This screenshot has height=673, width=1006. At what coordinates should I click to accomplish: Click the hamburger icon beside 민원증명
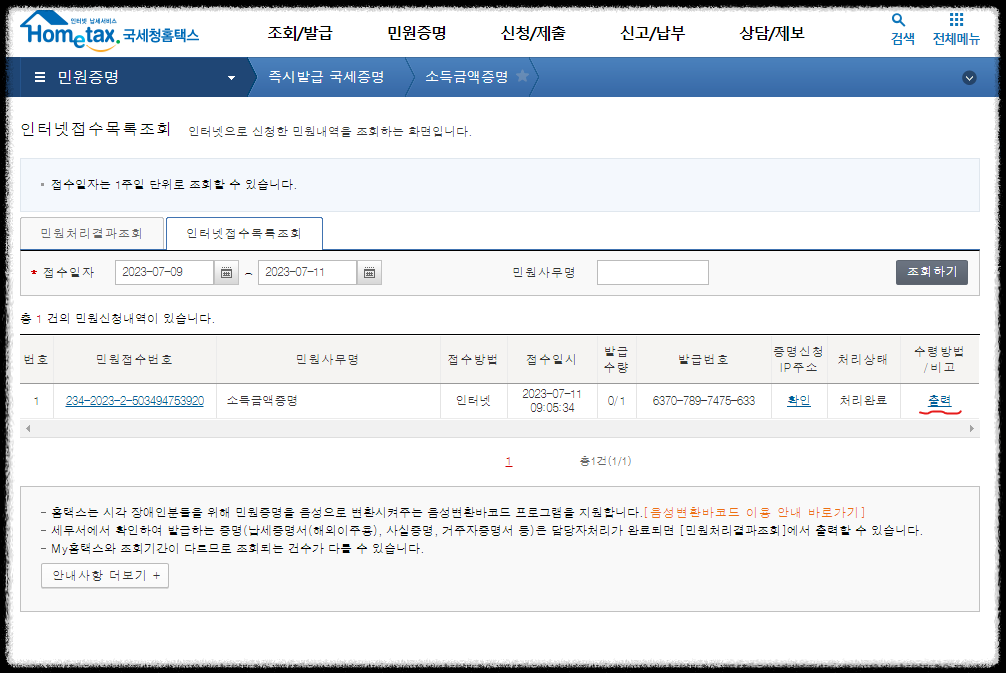click(38, 76)
